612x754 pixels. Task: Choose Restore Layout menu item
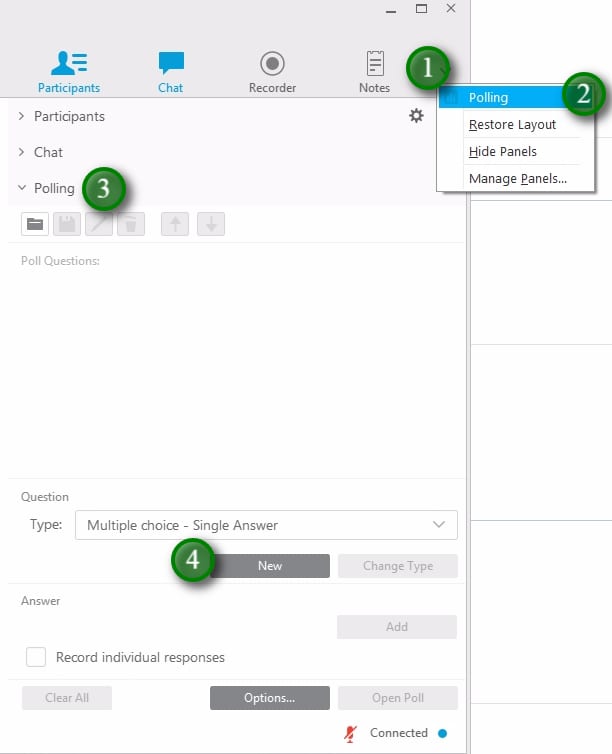tap(512, 125)
